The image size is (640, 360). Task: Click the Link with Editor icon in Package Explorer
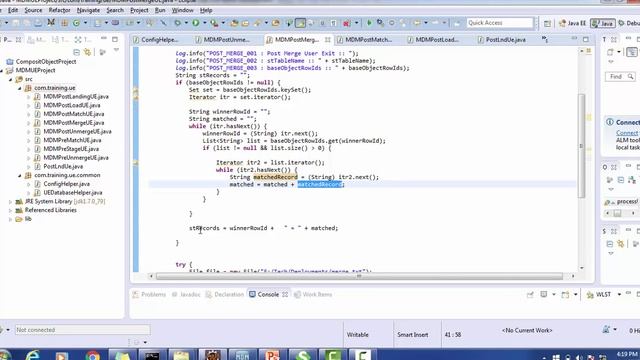[87, 52]
